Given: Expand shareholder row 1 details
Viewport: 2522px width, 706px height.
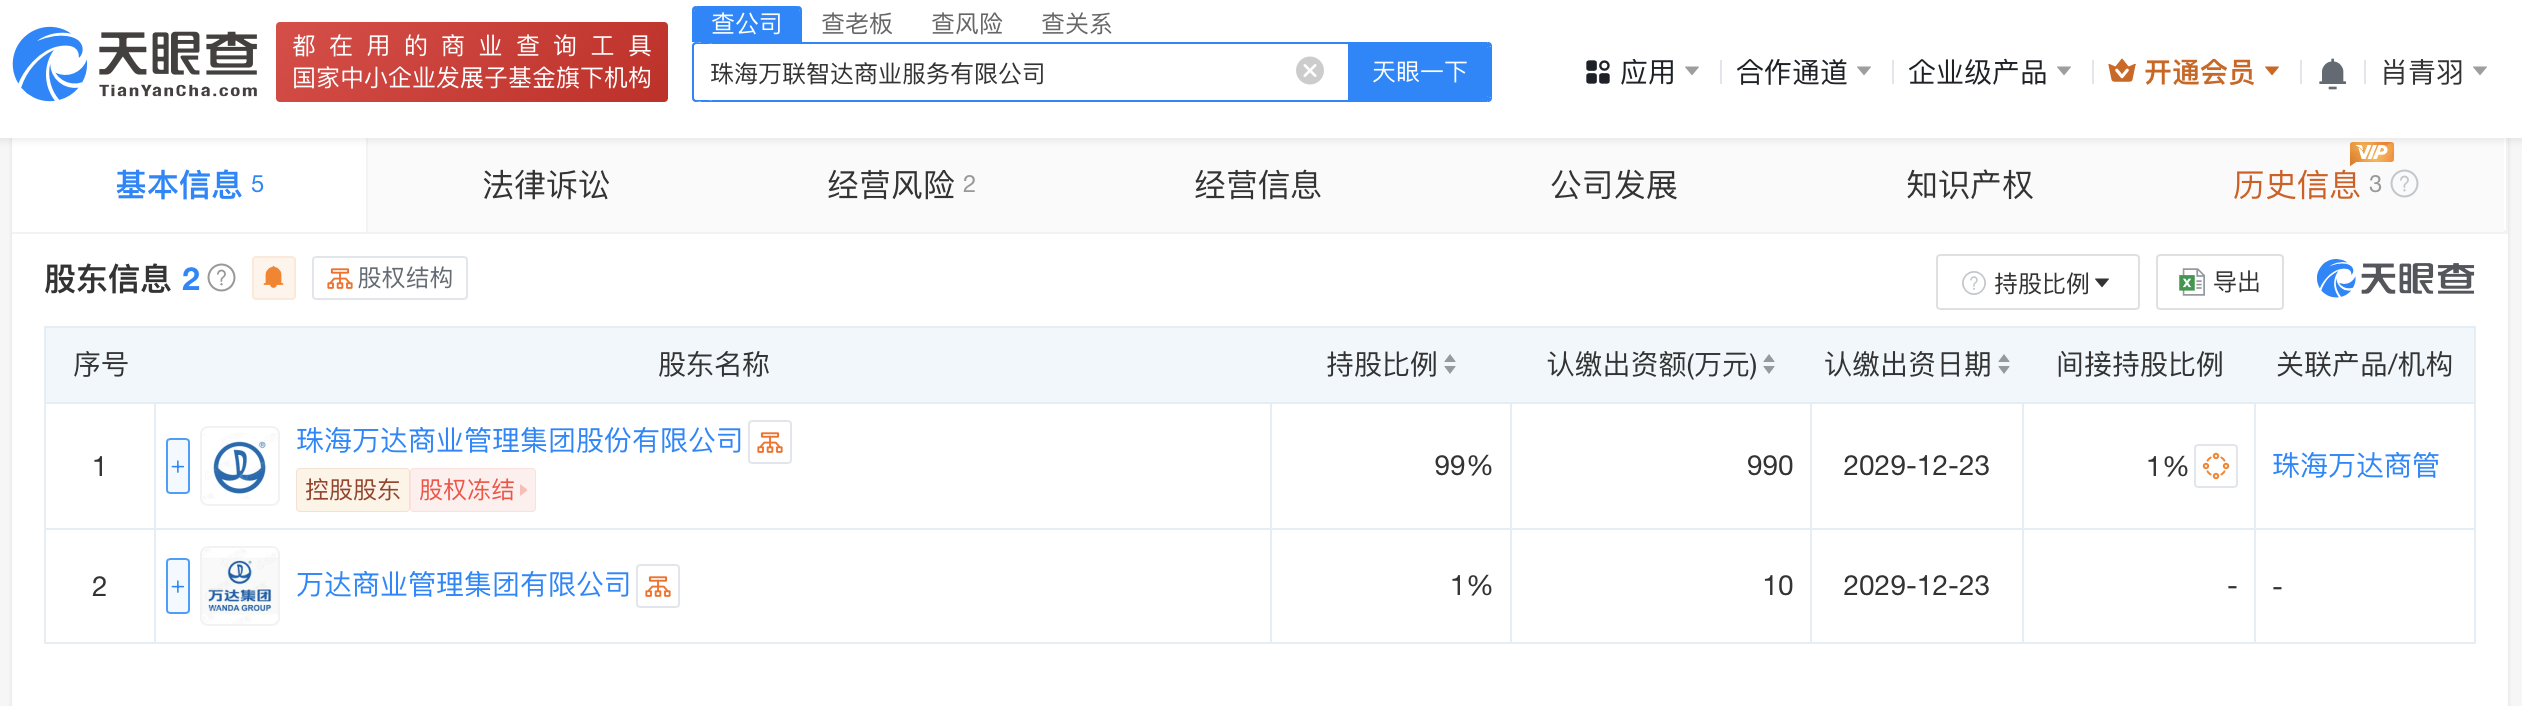Looking at the screenshot, I should tap(178, 466).
